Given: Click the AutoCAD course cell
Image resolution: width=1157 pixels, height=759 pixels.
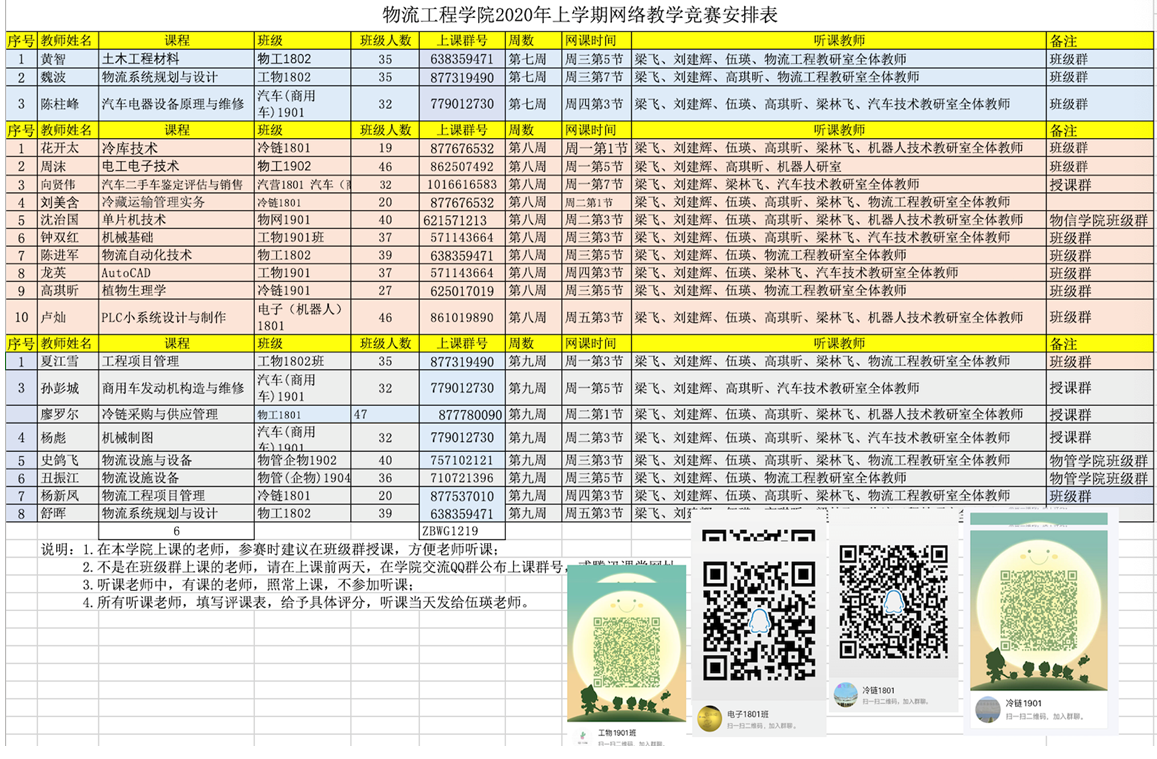Looking at the screenshot, I should (175, 273).
